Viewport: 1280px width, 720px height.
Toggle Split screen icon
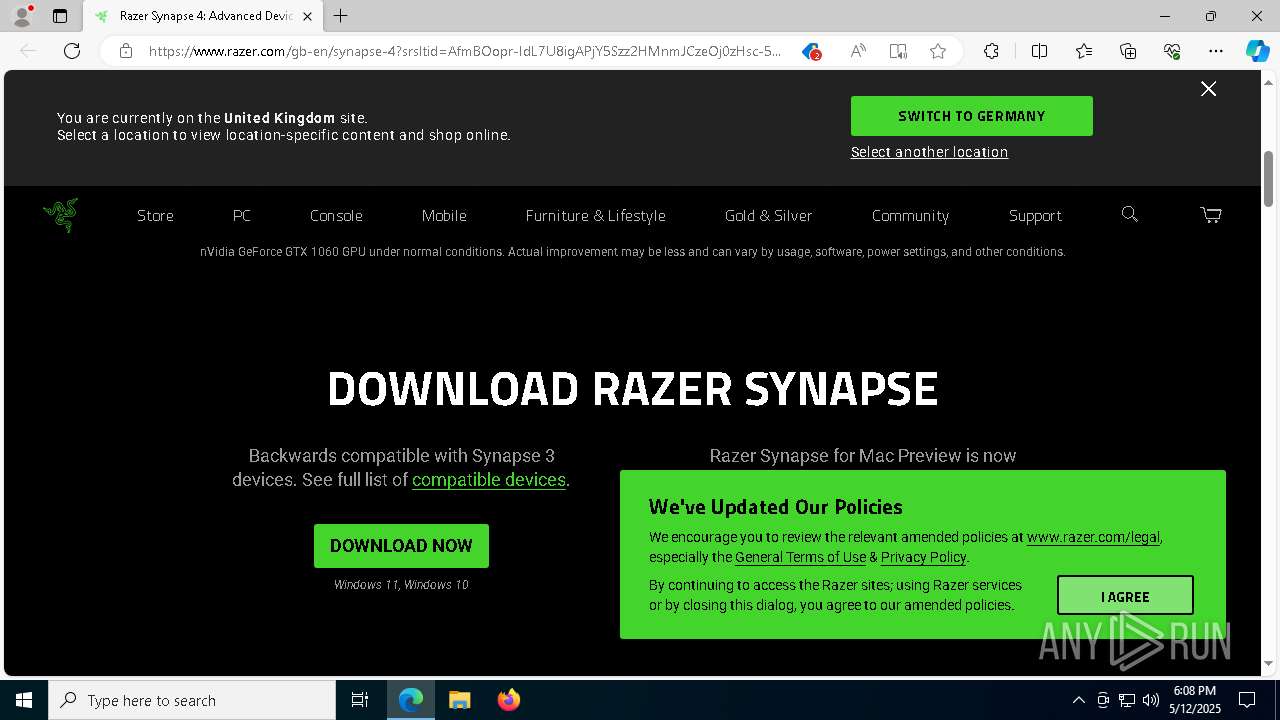(x=1039, y=51)
